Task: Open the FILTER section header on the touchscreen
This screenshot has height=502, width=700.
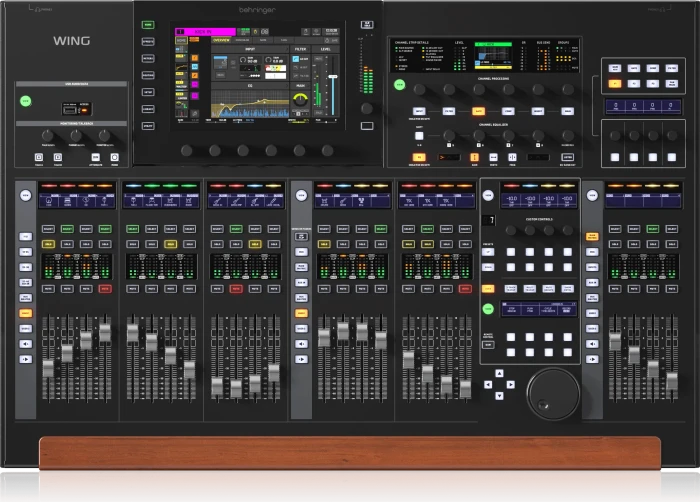Action: [300, 49]
